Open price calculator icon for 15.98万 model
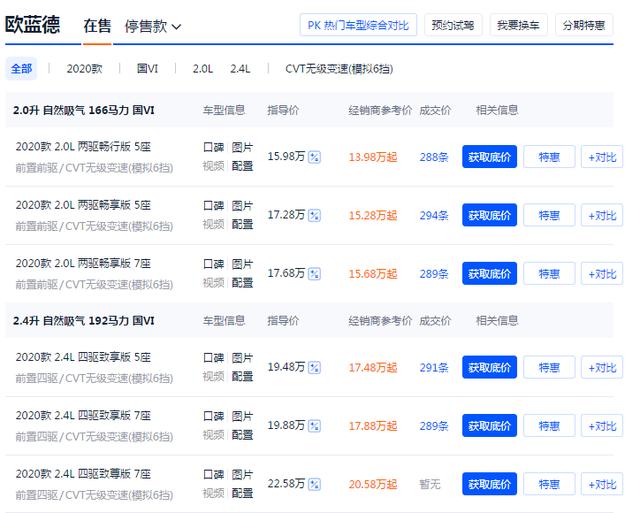The width and height of the screenshot is (640, 513). (x=314, y=157)
